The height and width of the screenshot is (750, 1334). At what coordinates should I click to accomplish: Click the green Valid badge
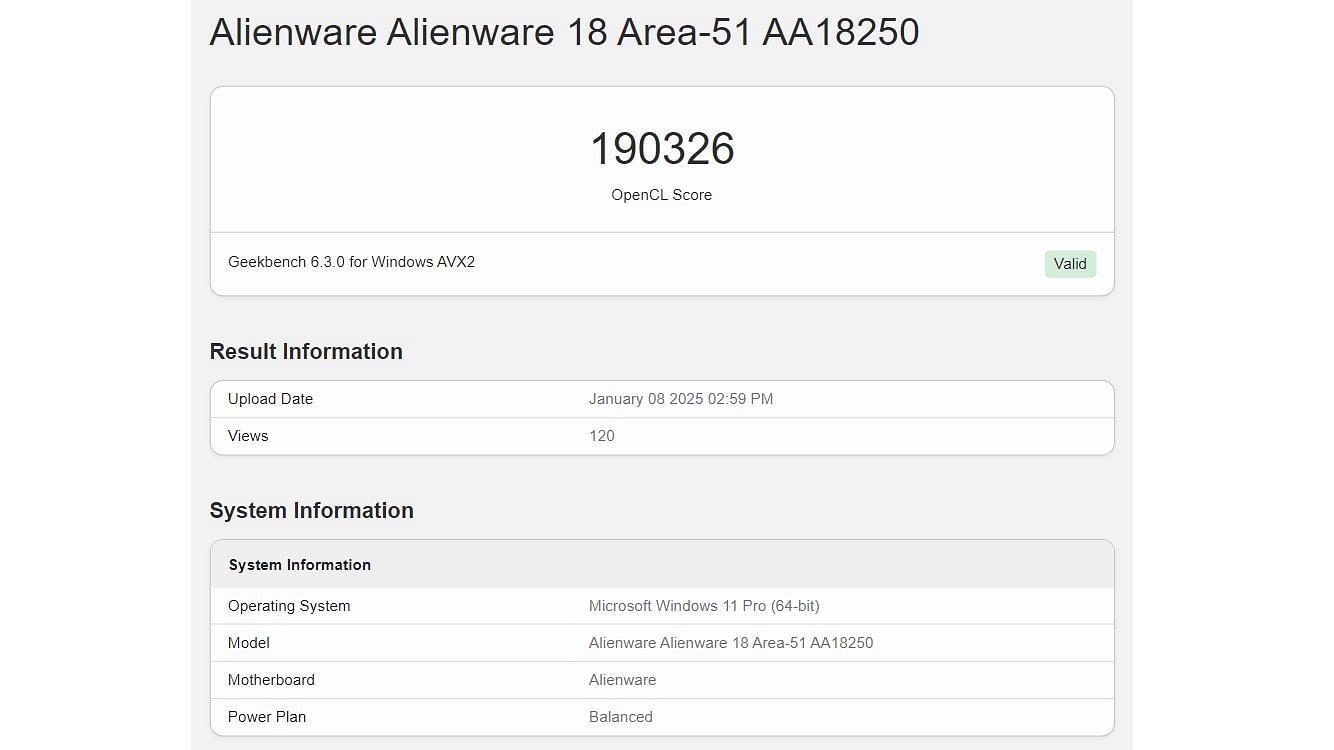[x=1070, y=264]
